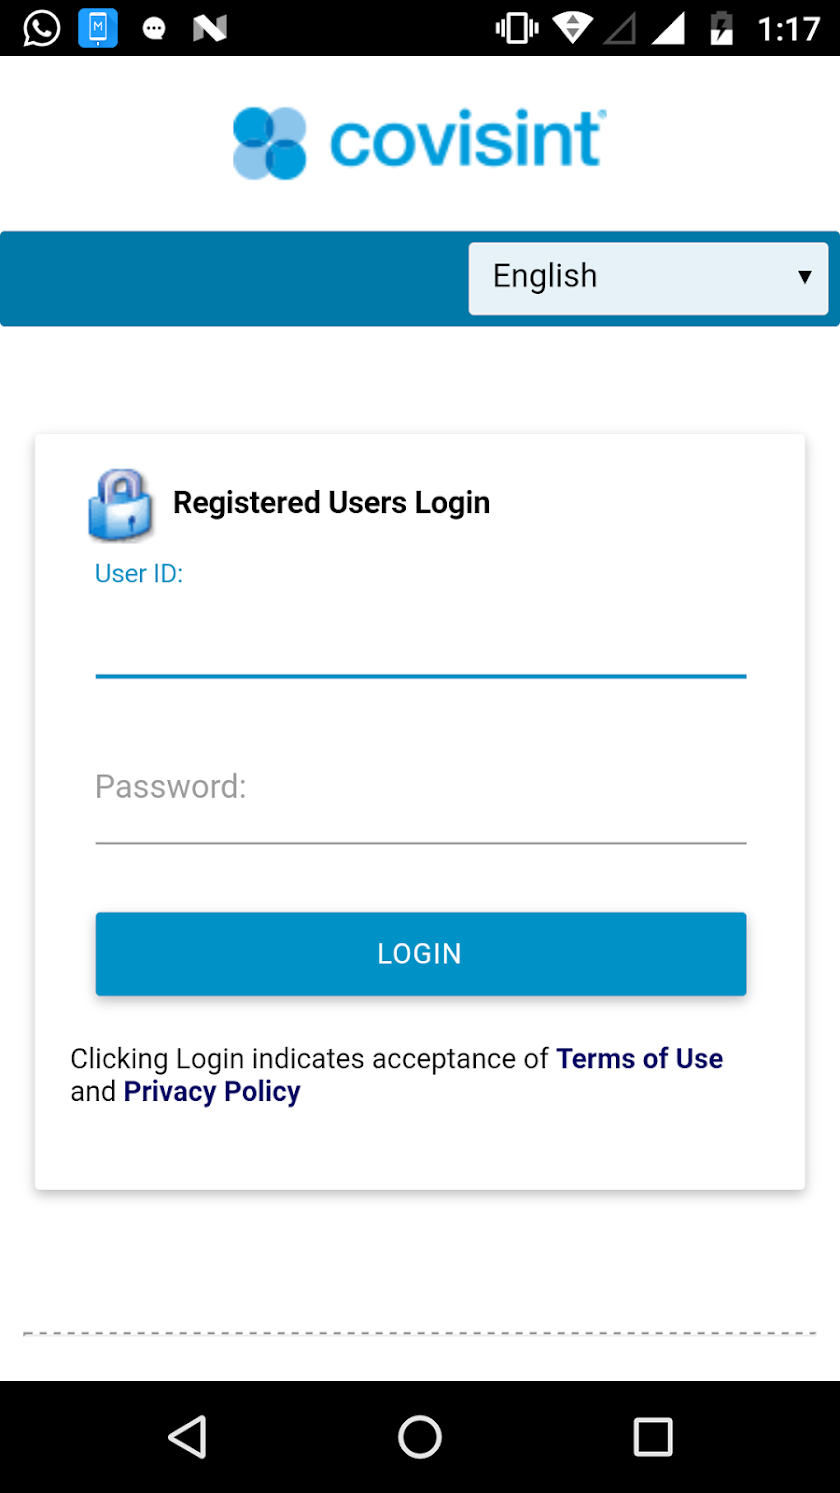This screenshot has width=840, height=1493.
Task: Open the WhatsApp notification icon
Action: pyautogui.click(x=42, y=28)
